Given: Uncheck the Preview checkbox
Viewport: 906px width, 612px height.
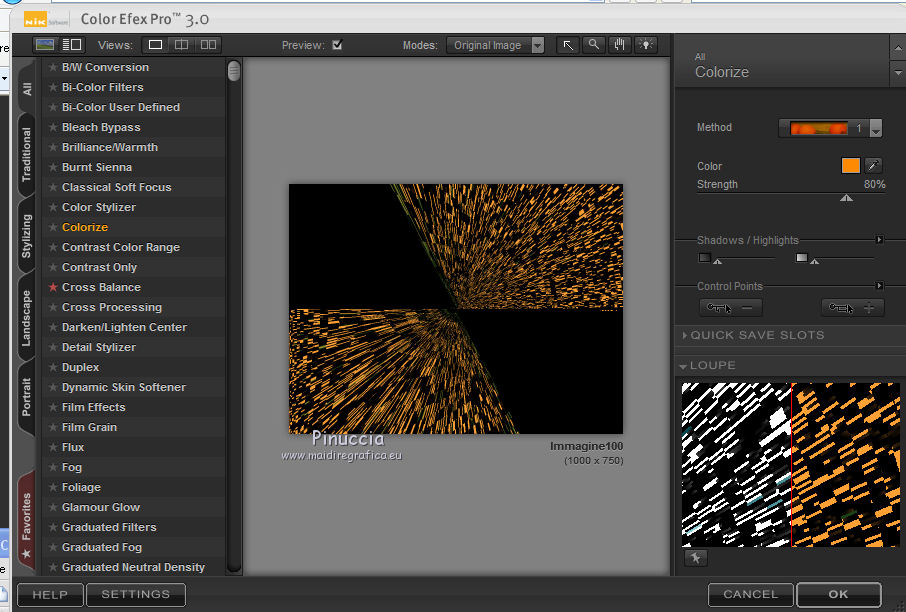Looking at the screenshot, I should (337, 45).
